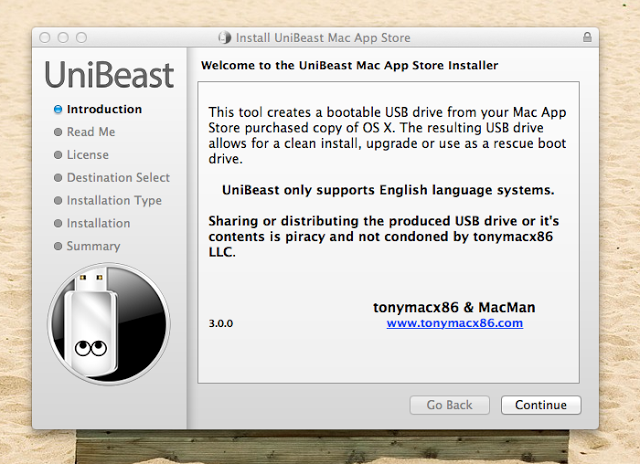Select the Installation step label

98,223
